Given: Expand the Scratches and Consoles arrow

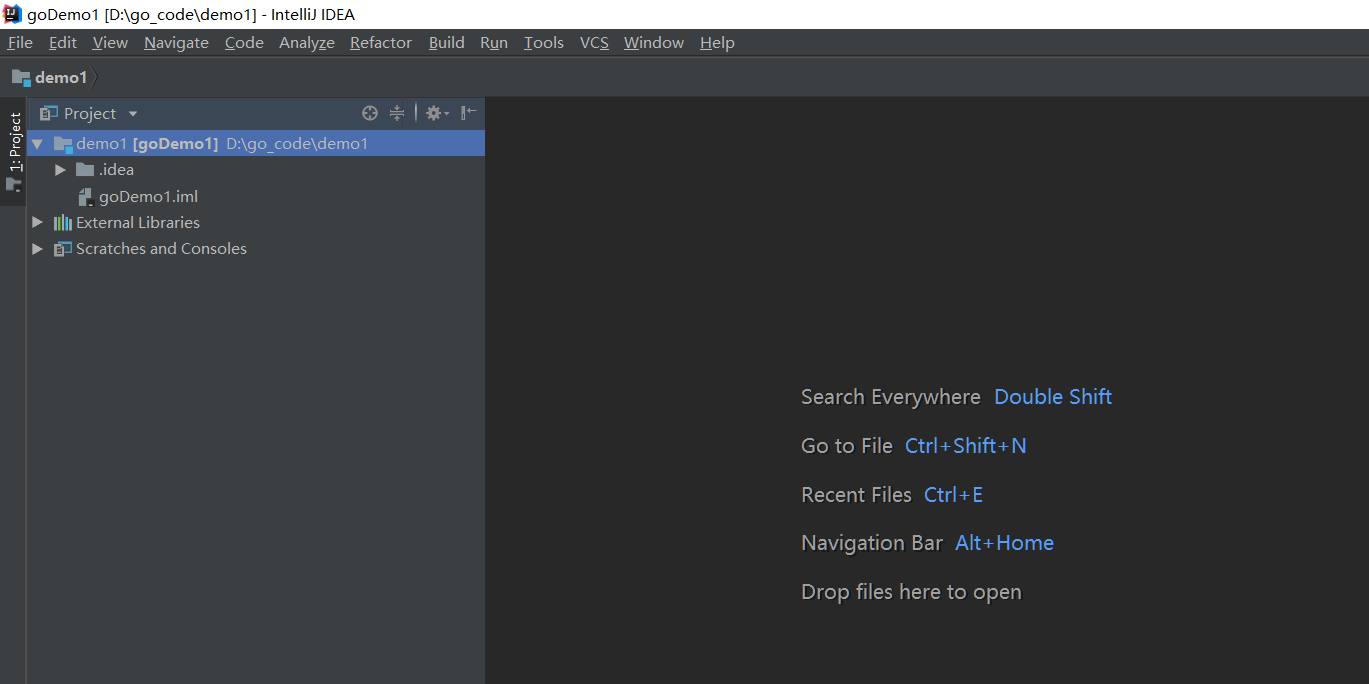Looking at the screenshot, I should (38, 248).
